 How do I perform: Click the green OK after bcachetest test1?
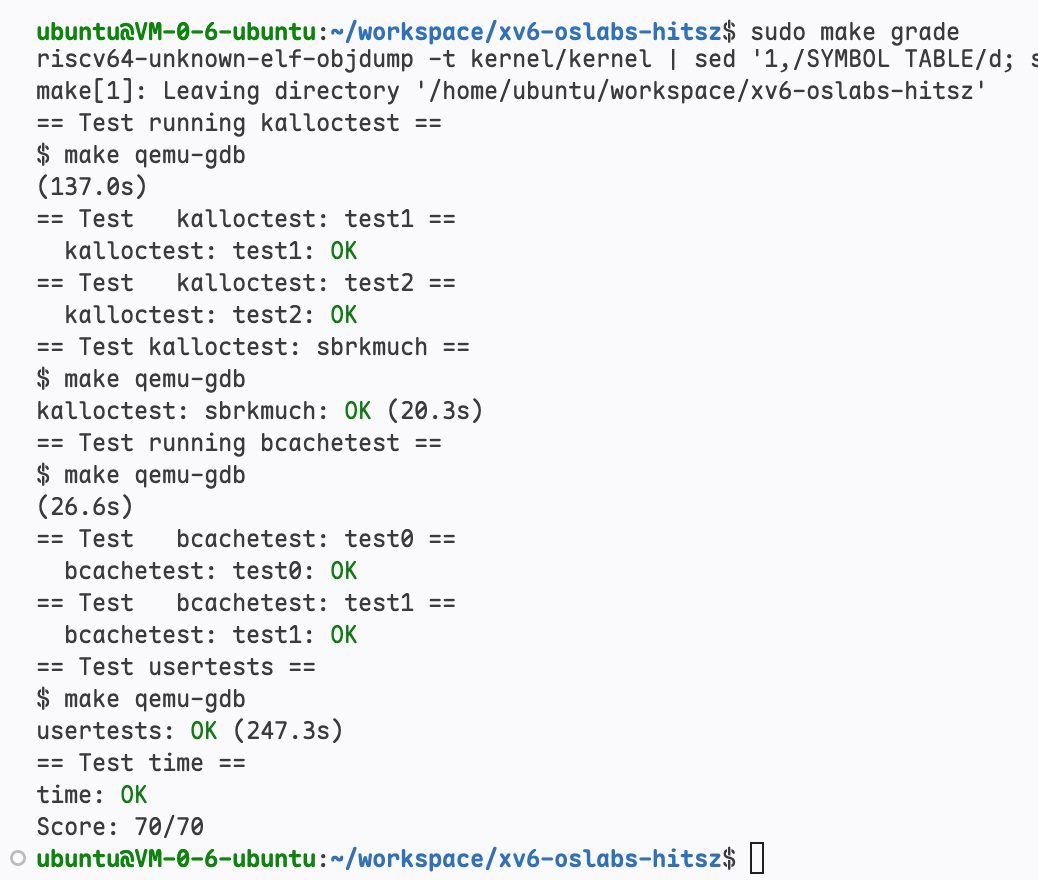pyautogui.click(x=344, y=635)
